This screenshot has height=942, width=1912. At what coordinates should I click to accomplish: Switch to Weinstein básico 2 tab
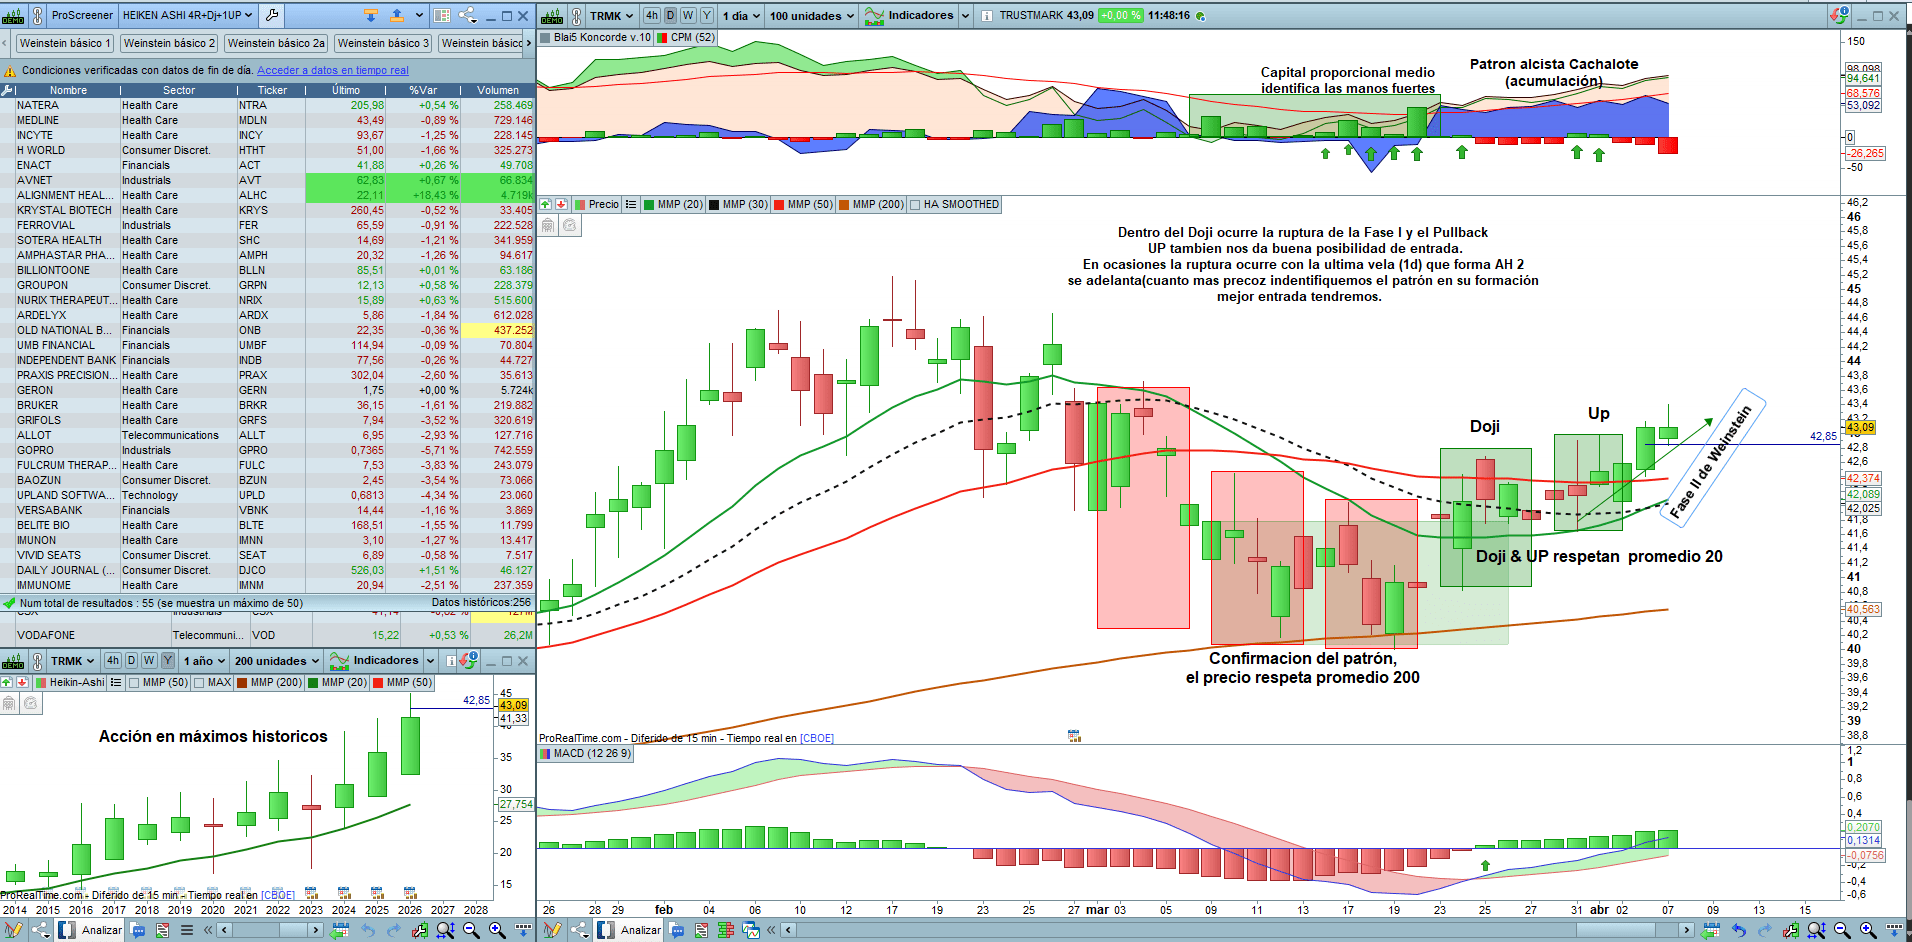click(169, 43)
